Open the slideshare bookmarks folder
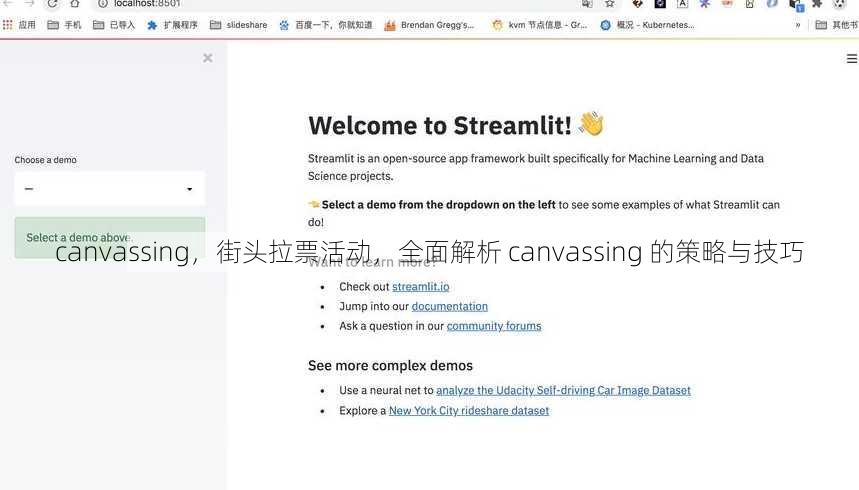859x490 pixels. [x=238, y=25]
